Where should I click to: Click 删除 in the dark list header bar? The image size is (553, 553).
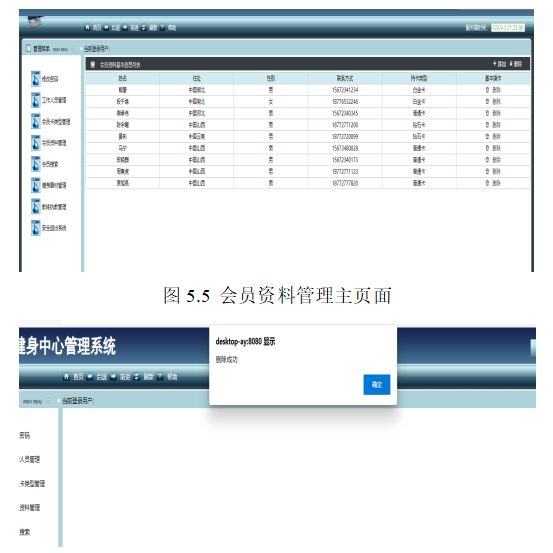click(x=516, y=64)
